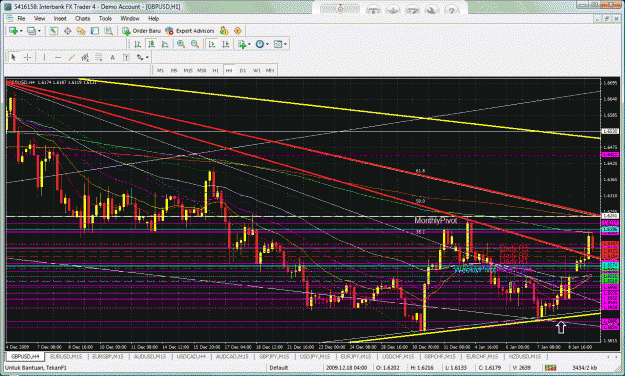Open the Navigator panel
Image resolution: width=625 pixels, height=376 pixels.
pyautogui.click(x=81, y=31)
